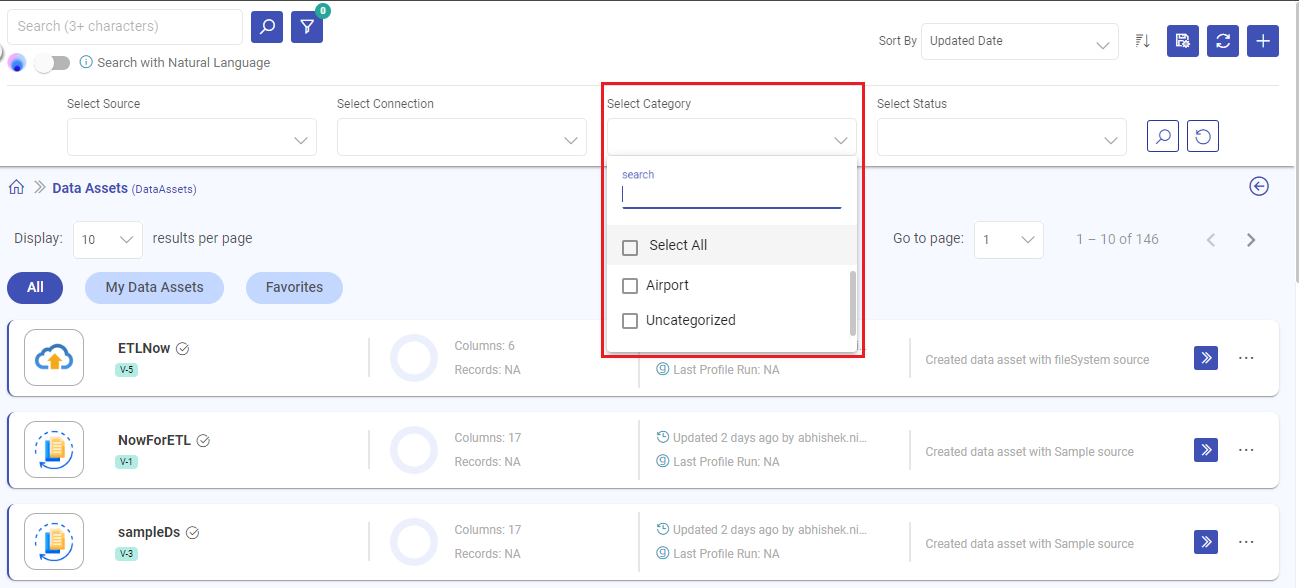The width and height of the screenshot is (1299, 588).
Task: Enable the Uncategorized checkbox
Action: [630, 320]
